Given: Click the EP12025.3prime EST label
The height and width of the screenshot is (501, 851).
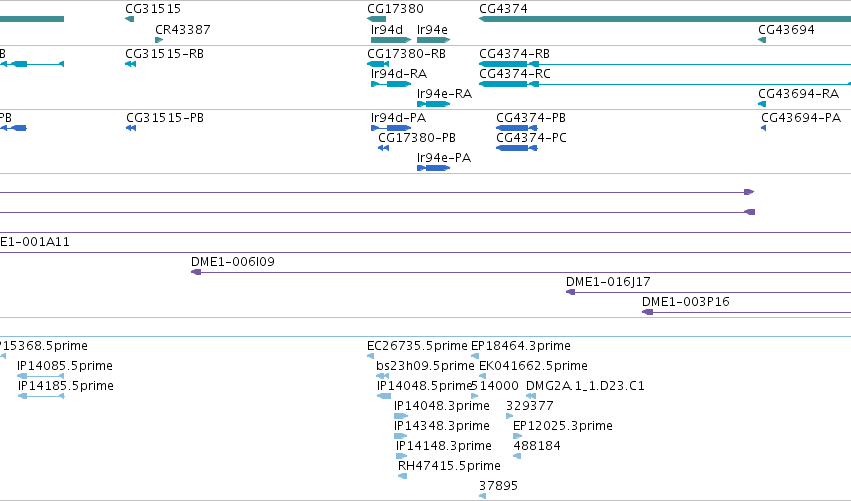Looking at the screenshot, I should click(x=563, y=426).
